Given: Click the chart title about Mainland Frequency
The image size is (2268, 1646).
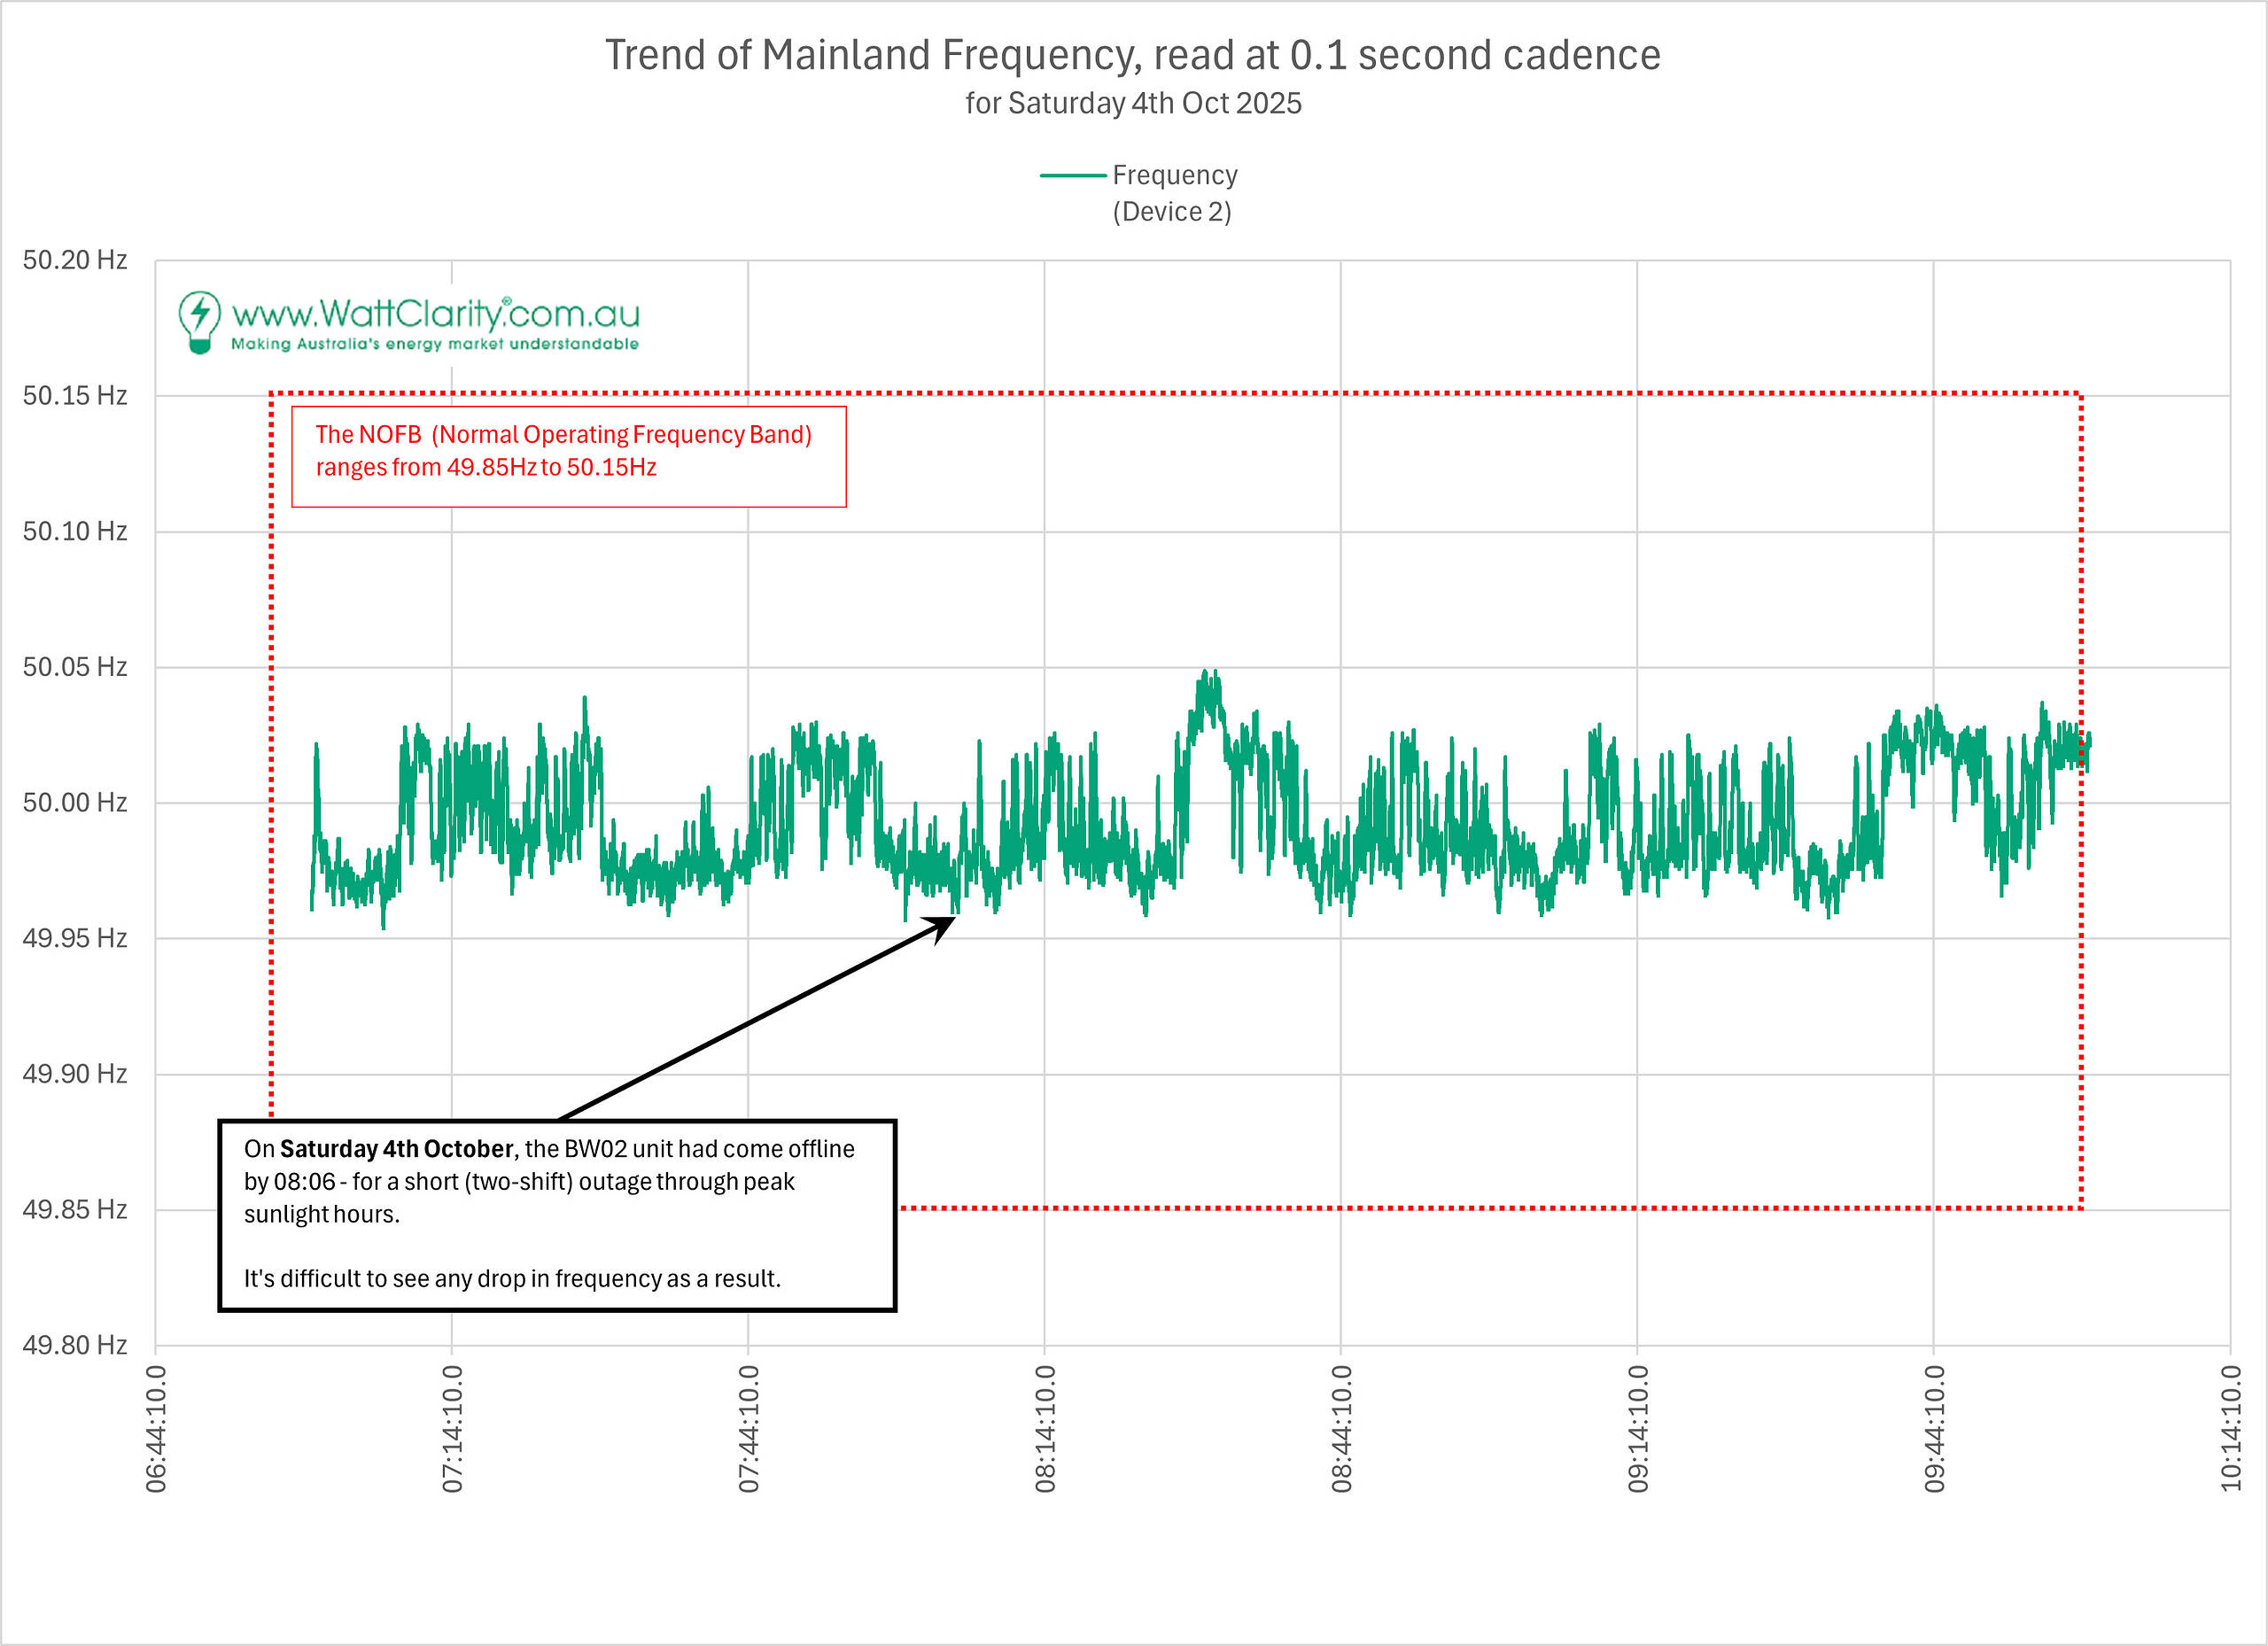Looking at the screenshot, I should 1132,55.
